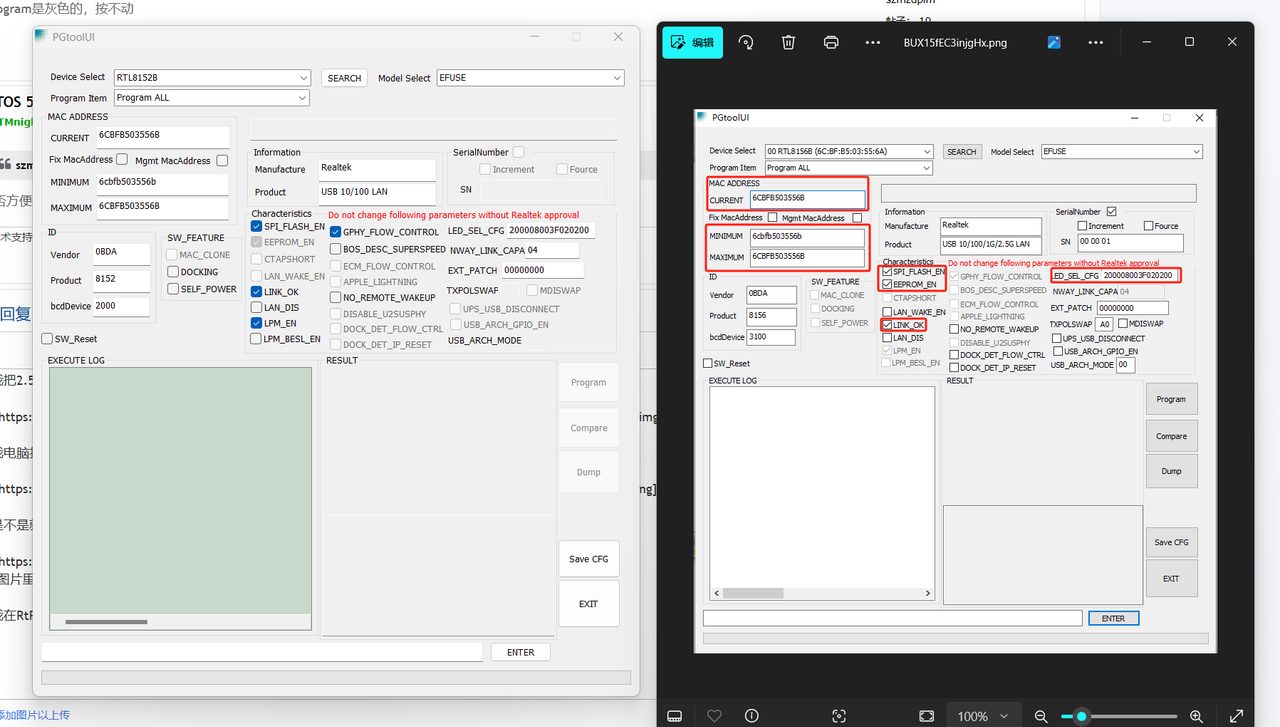
Task: Tick the SW_Reset checkbox in left window
Action: click(47, 339)
